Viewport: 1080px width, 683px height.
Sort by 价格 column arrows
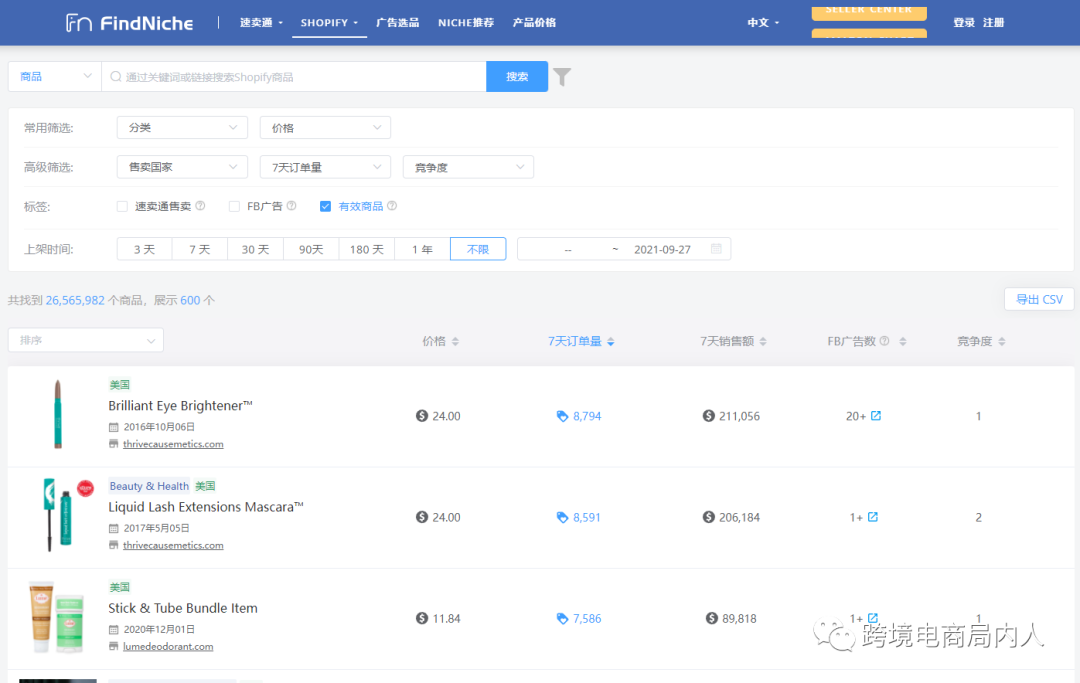click(455, 342)
